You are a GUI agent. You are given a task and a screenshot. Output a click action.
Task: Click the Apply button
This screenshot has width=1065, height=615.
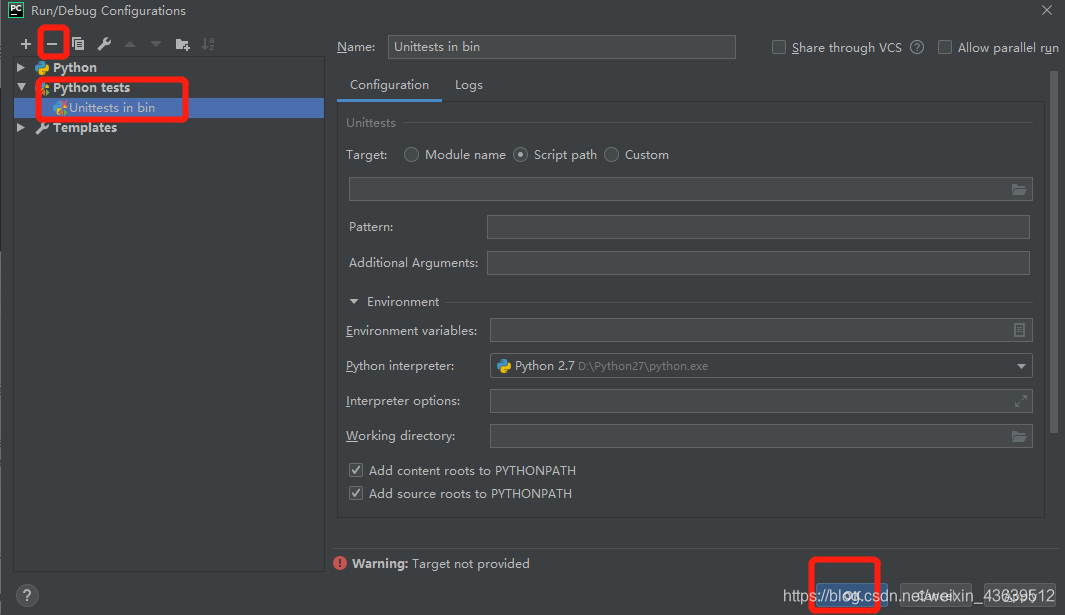click(x=1019, y=595)
